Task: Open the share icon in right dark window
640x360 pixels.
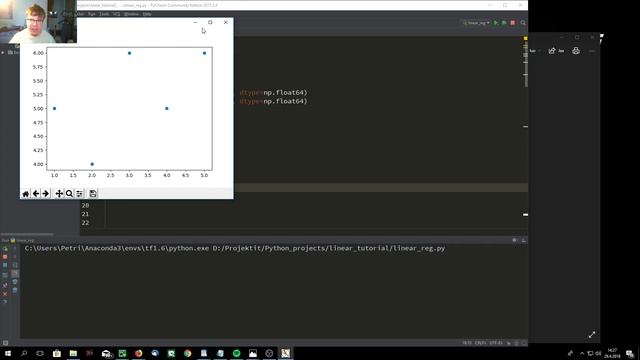Action: (x=552, y=51)
